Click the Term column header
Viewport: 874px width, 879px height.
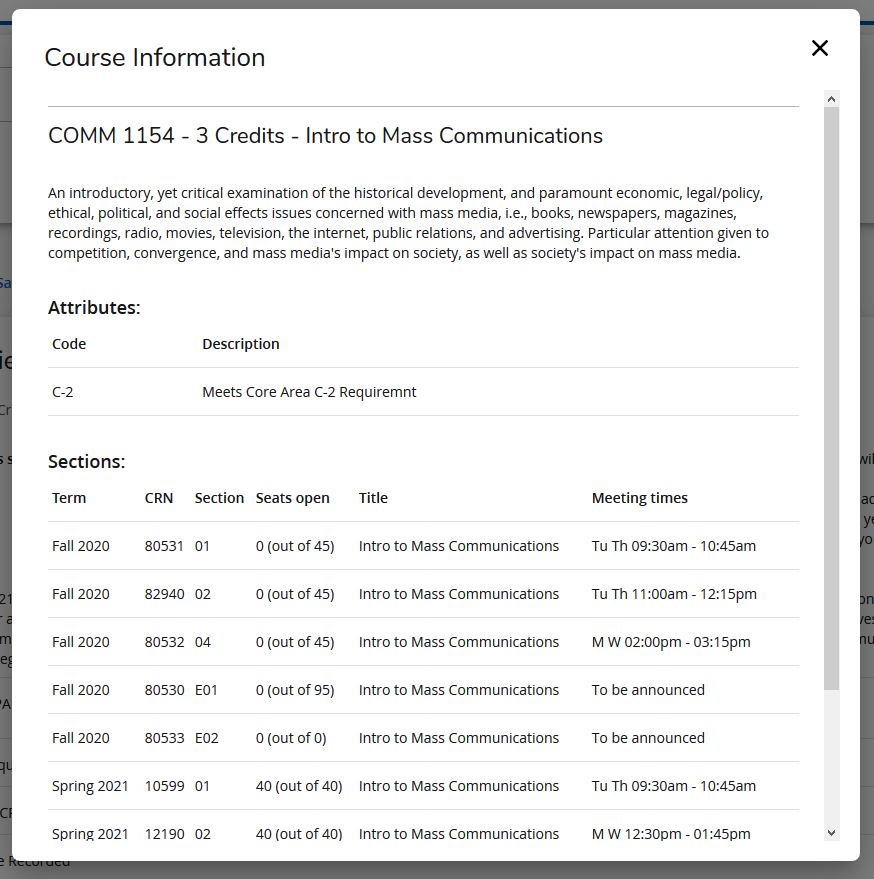point(69,498)
